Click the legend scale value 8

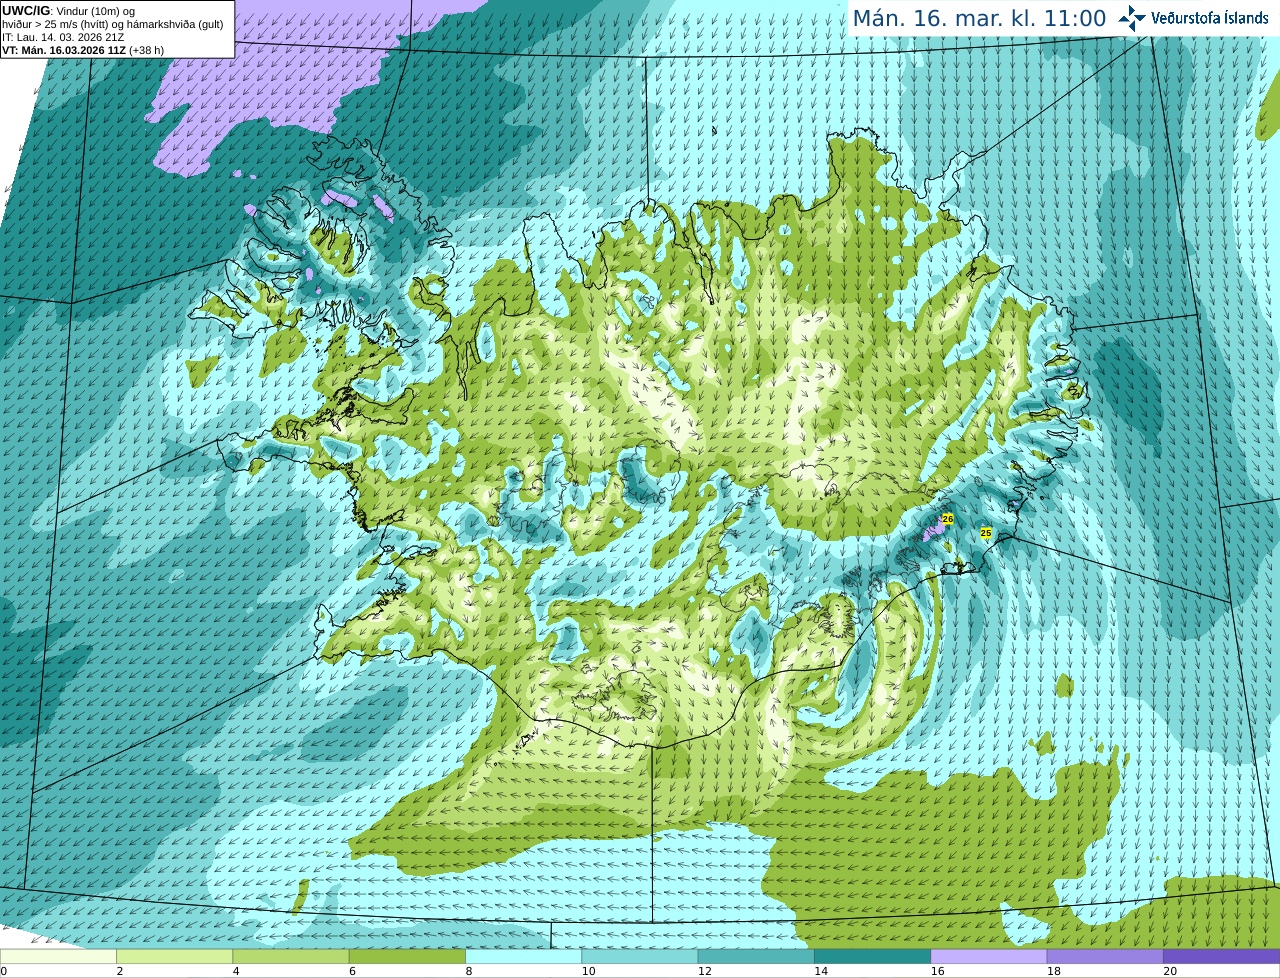click(468, 971)
